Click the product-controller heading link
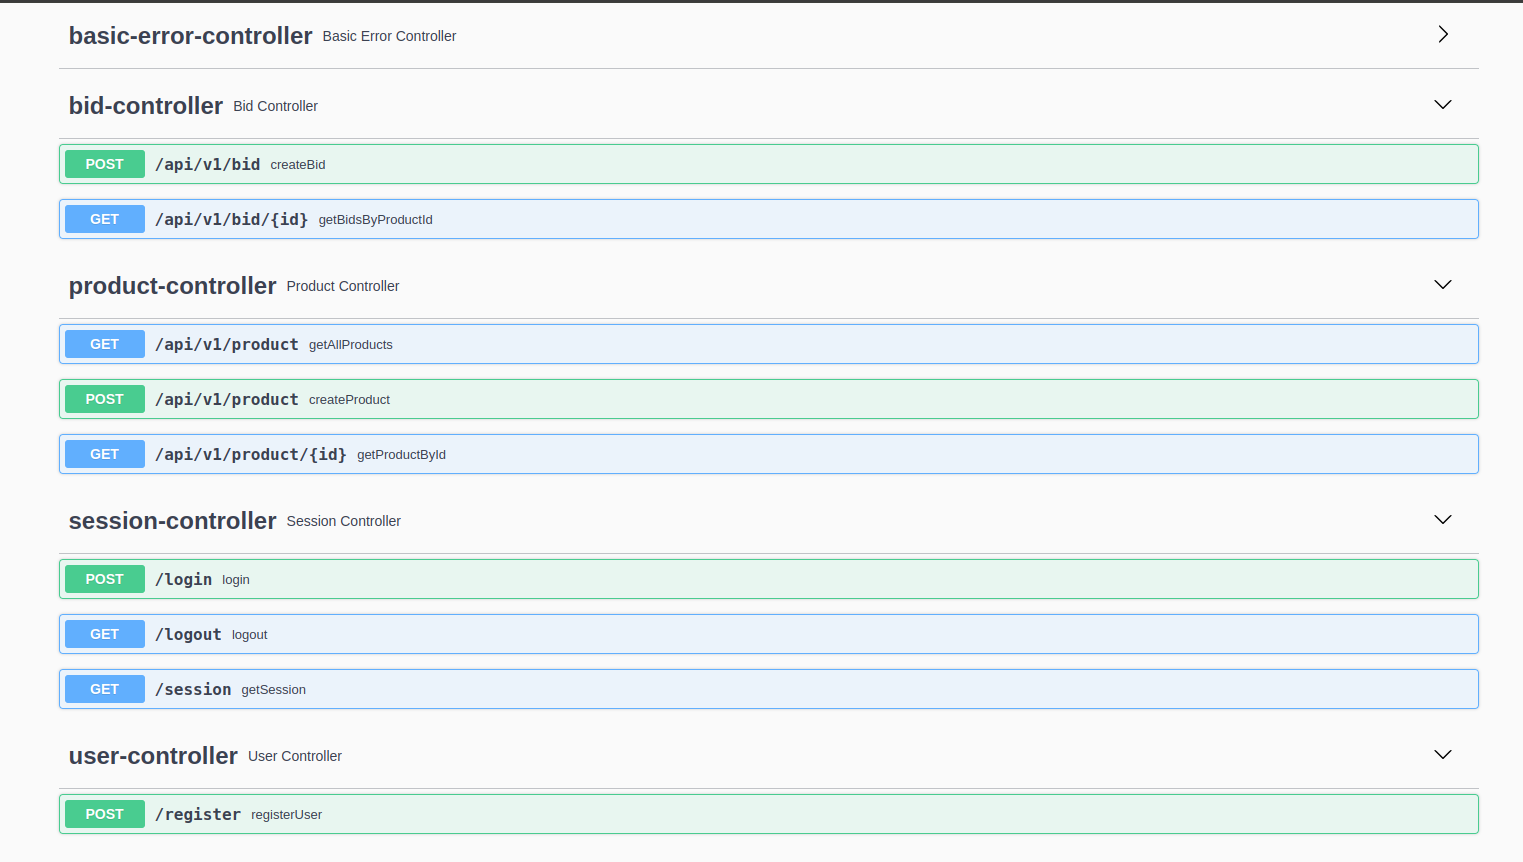This screenshot has width=1523, height=862. tap(172, 286)
